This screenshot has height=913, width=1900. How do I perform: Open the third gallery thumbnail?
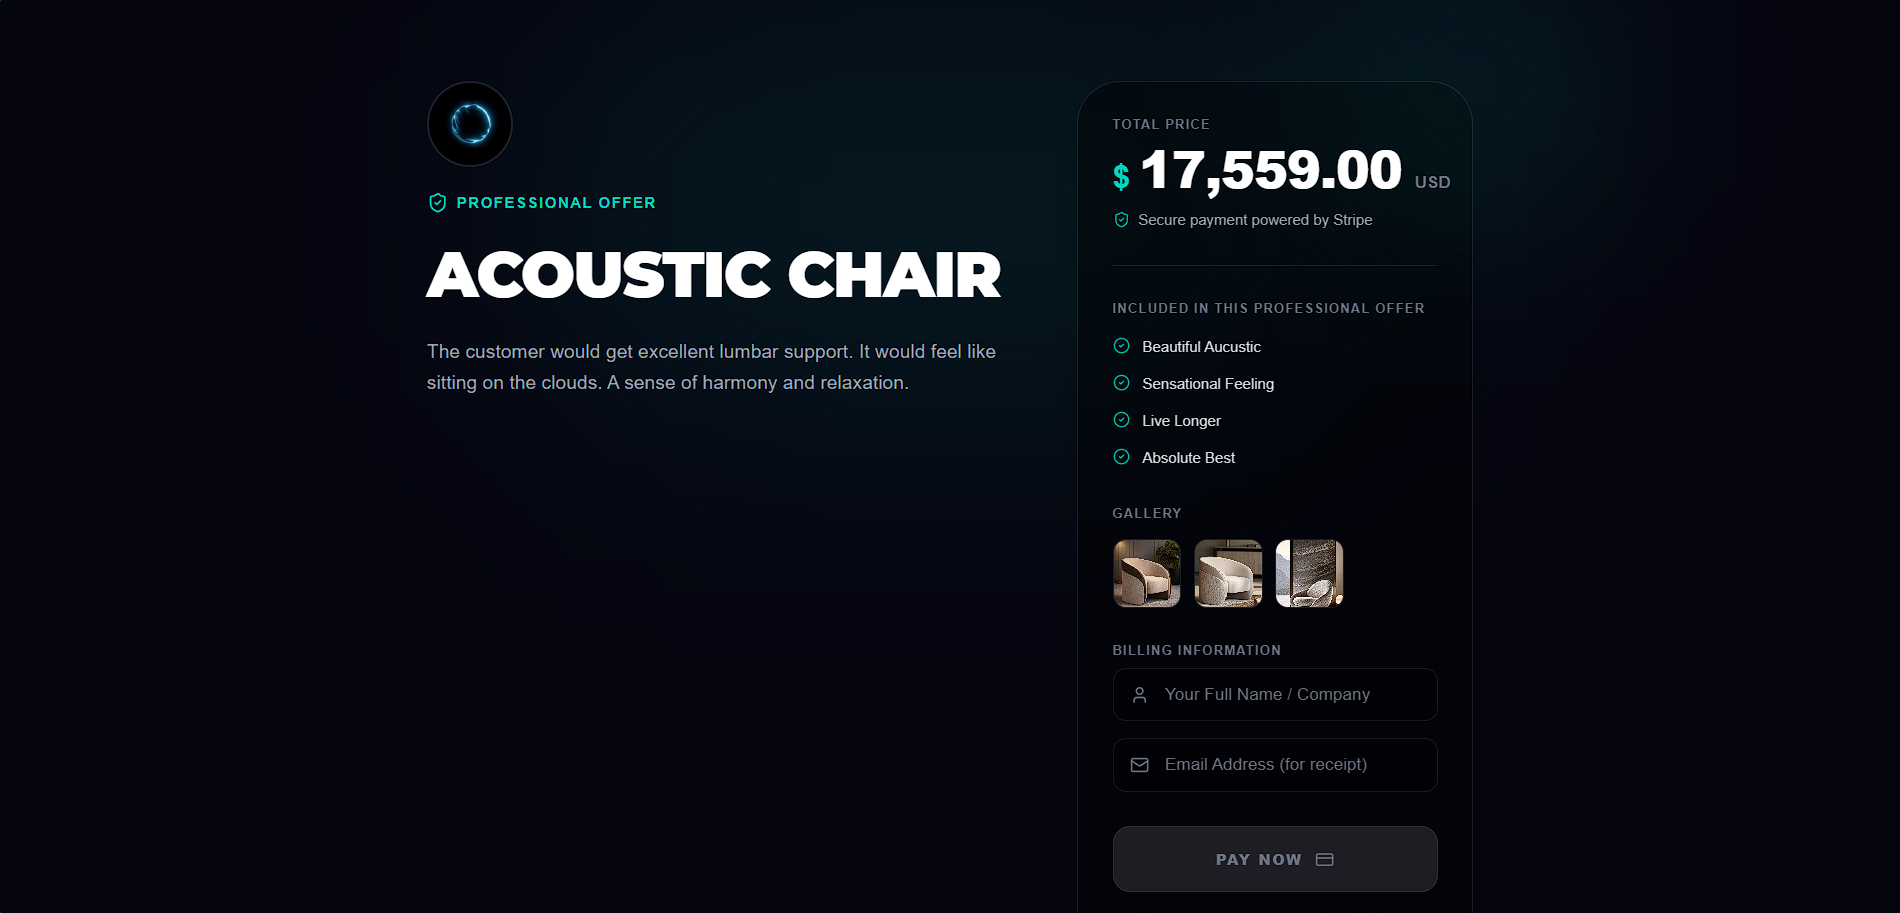point(1309,573)
